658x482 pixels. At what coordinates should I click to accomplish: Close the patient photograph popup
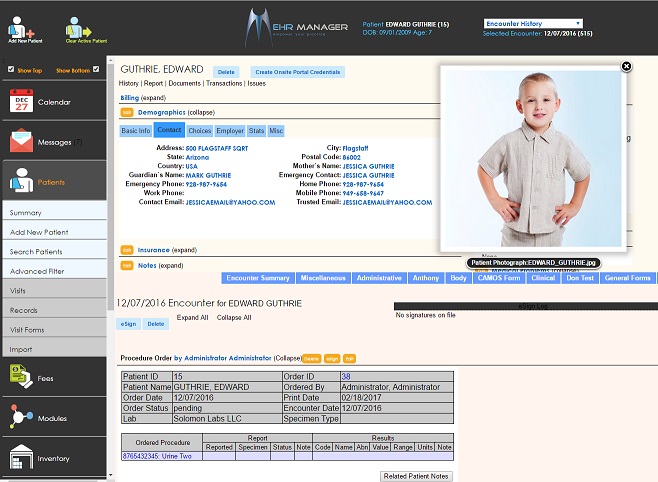(x=627, y=66)
